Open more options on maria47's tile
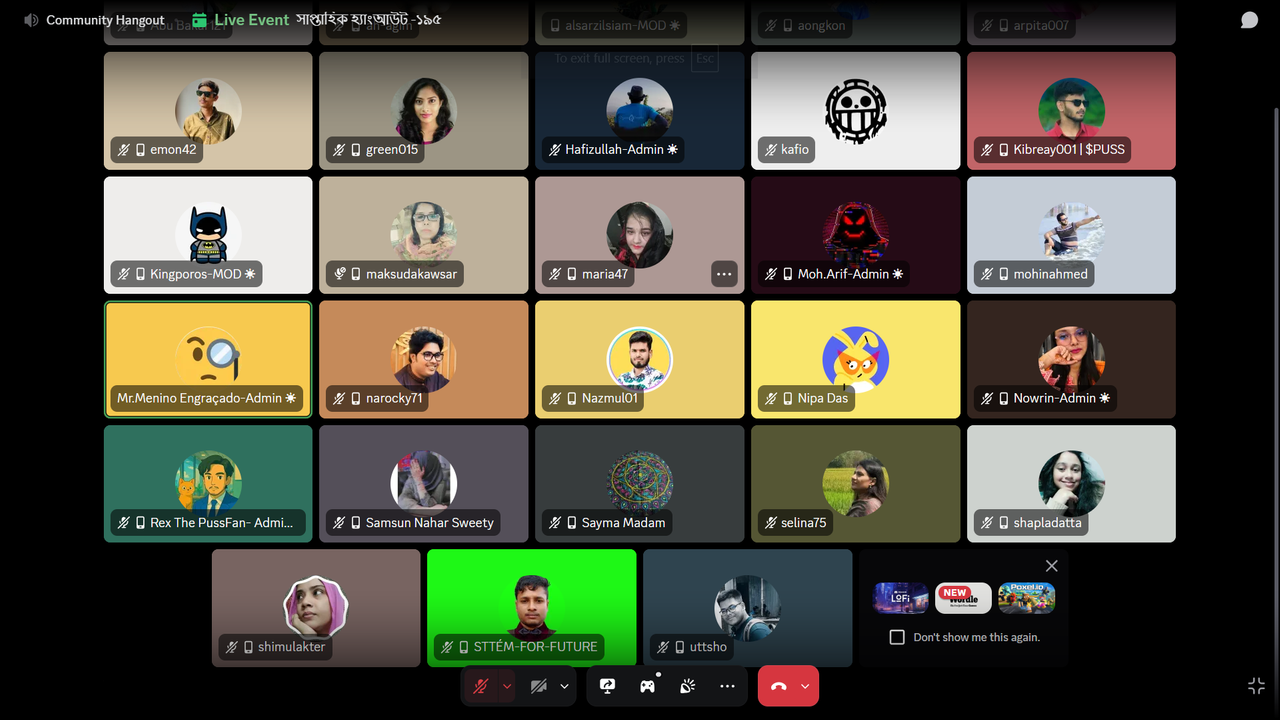The image size is (1280, 720). pos(724,274)
